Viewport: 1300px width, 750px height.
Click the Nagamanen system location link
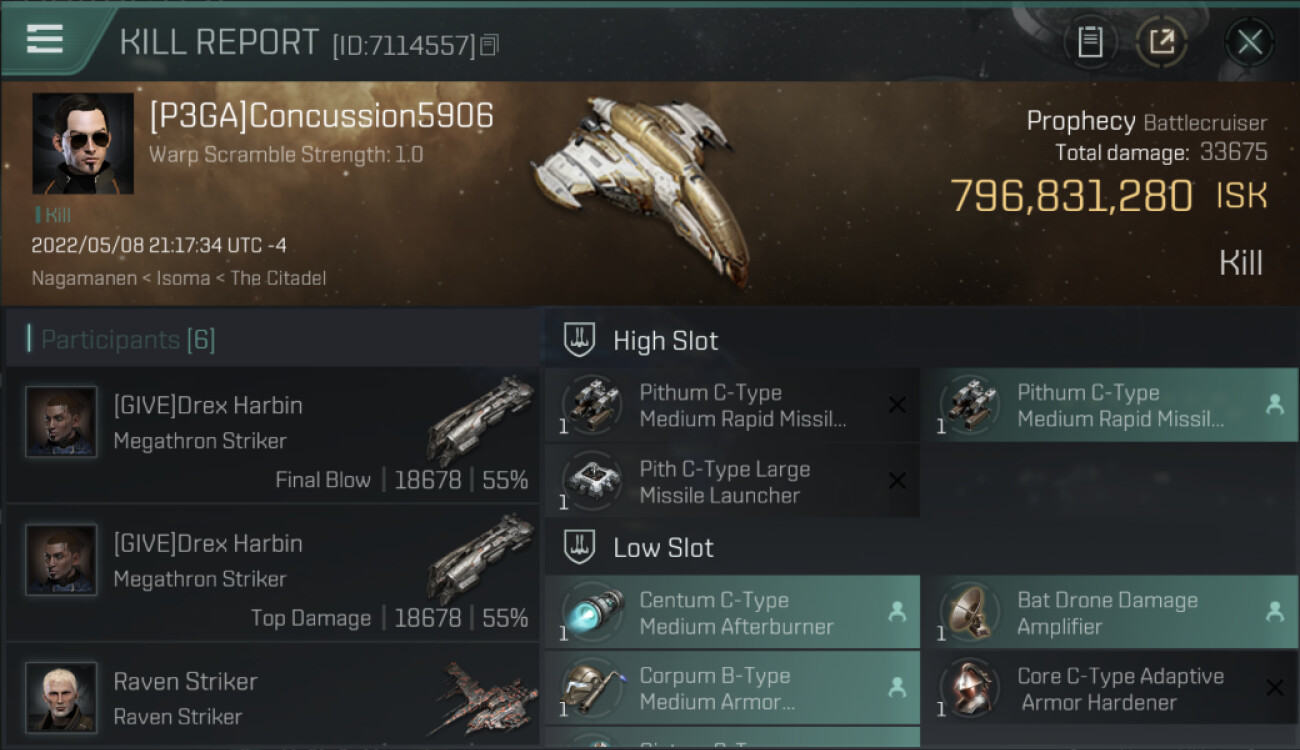(83, 278)
